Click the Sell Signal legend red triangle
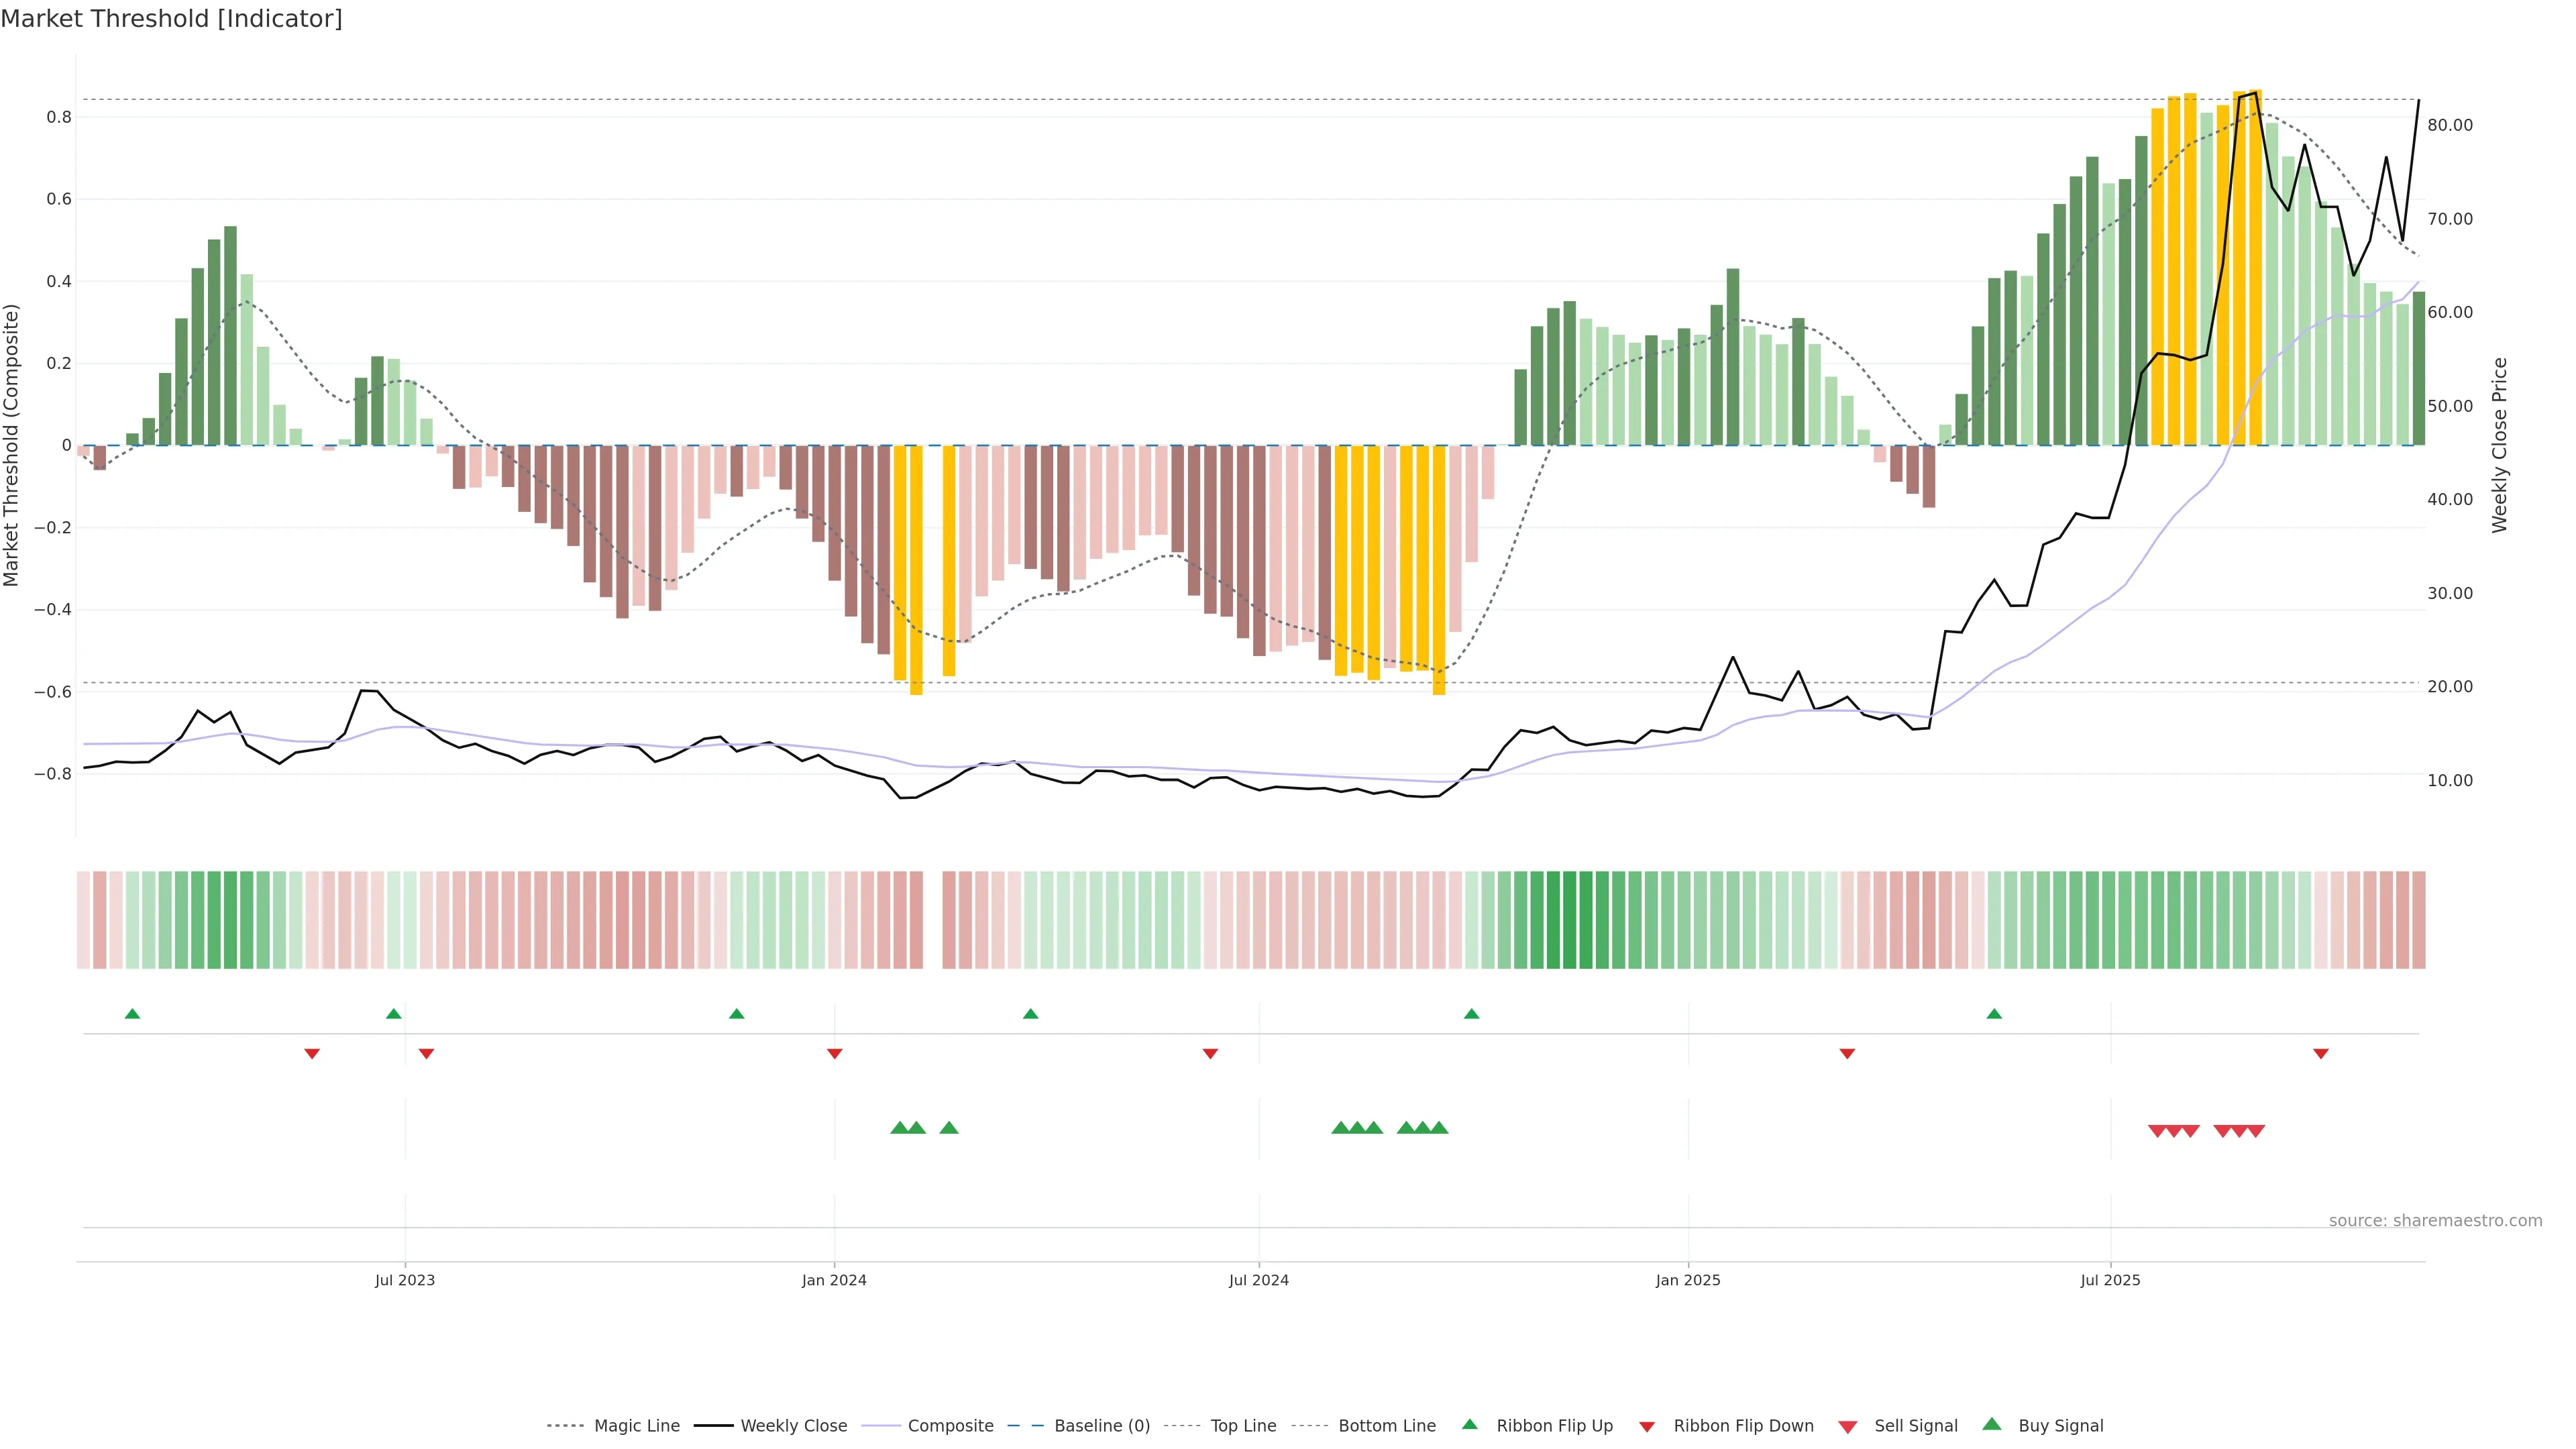Screen dimensions: 2576x1449 click(1848, 1427)
